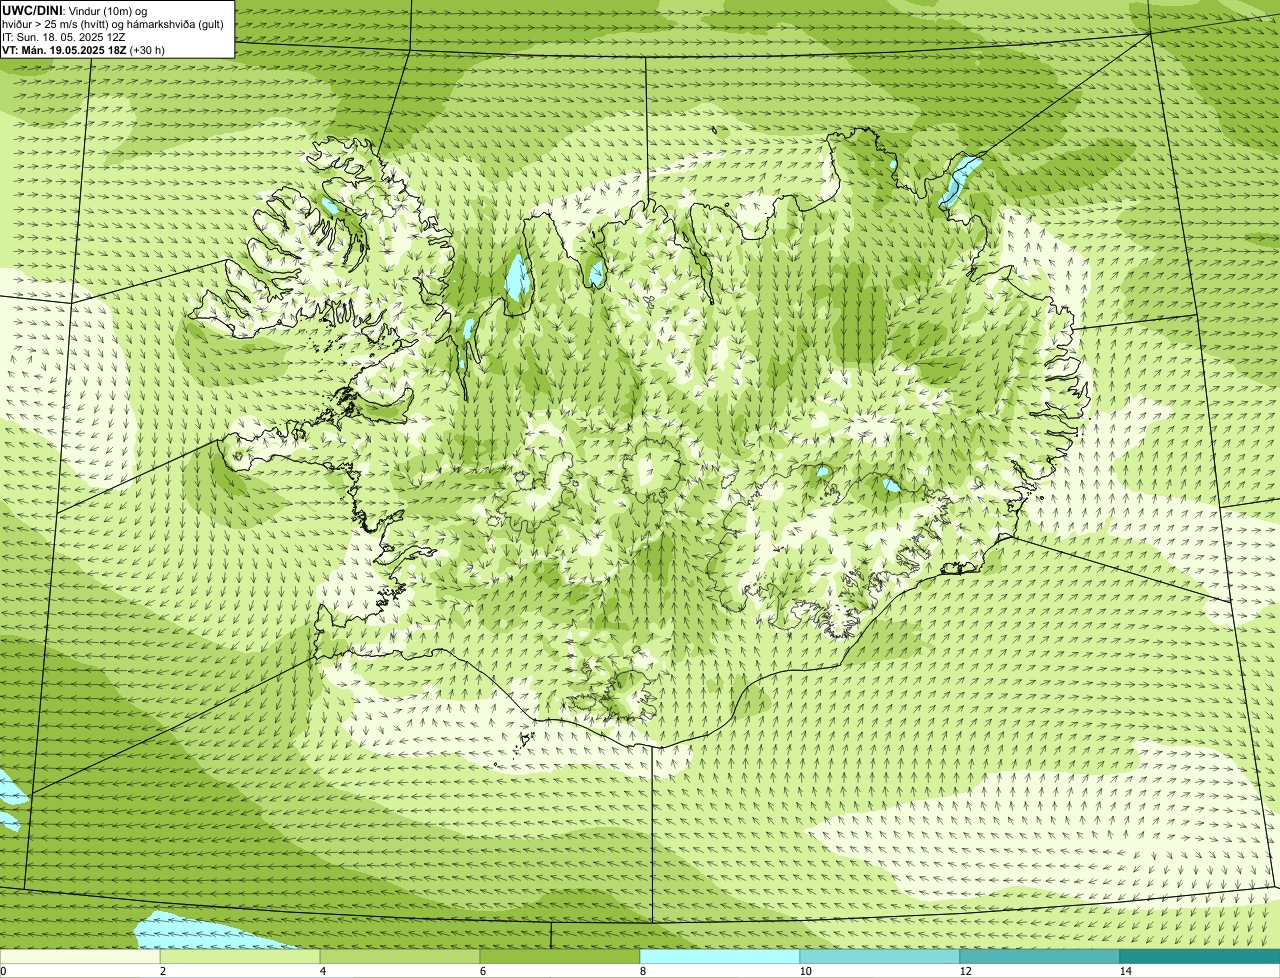This screenshot has width=1280, height=978.
Task: Click the '14' scale label
Action: 1125,971
